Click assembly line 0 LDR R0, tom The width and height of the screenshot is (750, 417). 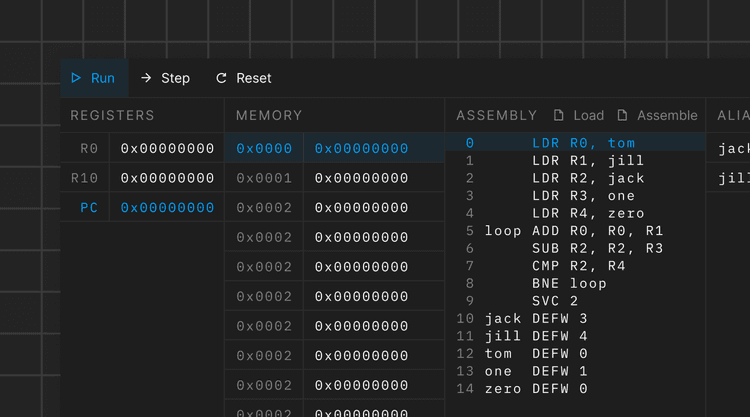click(x=575, y=143)
